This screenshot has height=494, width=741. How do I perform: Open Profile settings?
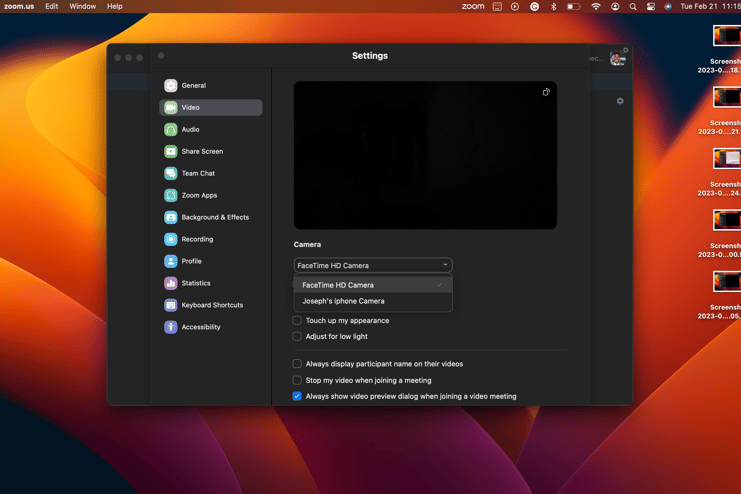coord(211,261)
